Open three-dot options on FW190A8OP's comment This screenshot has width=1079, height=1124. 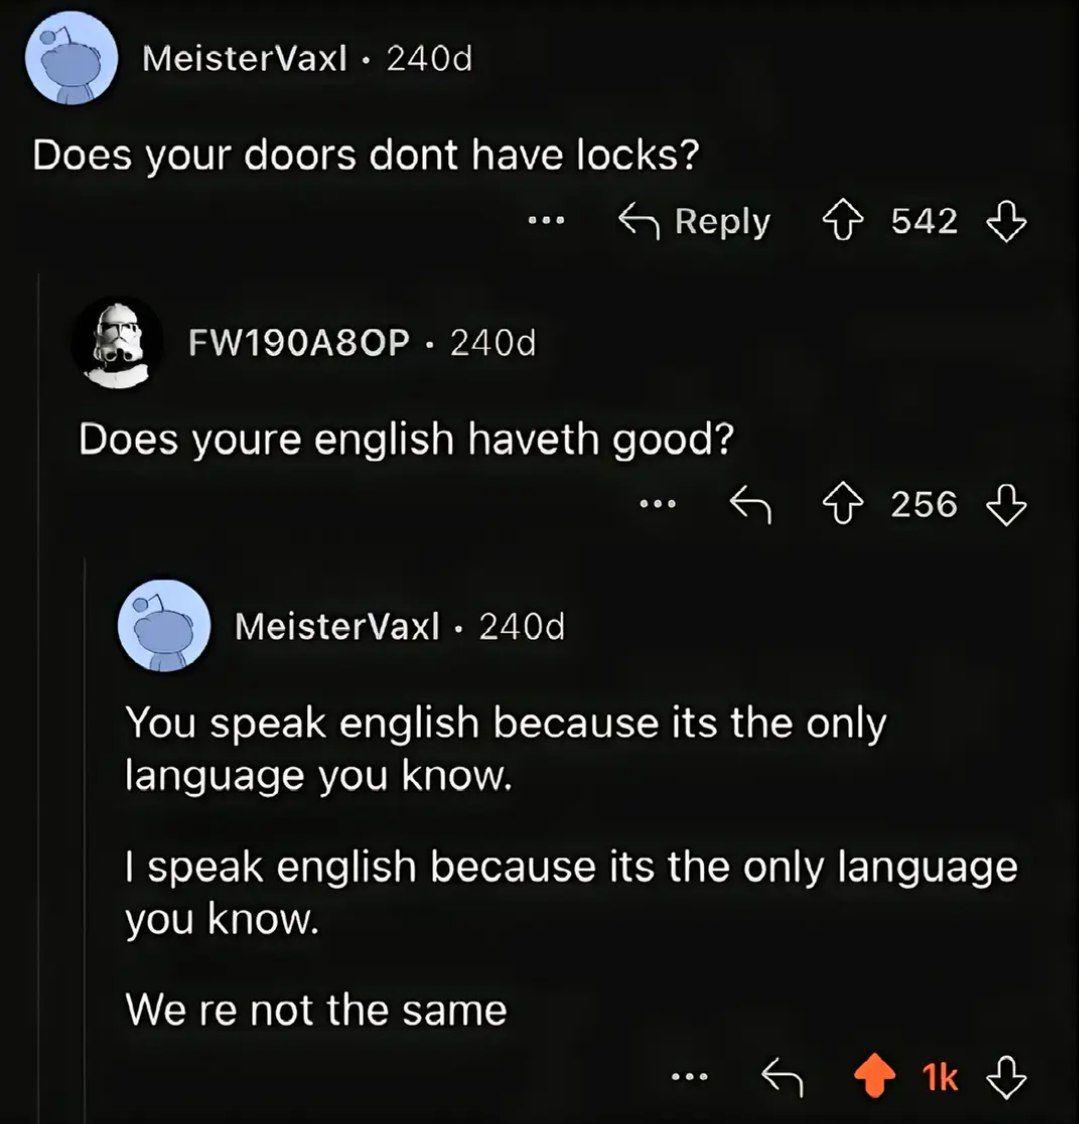(x=657, y=505)
